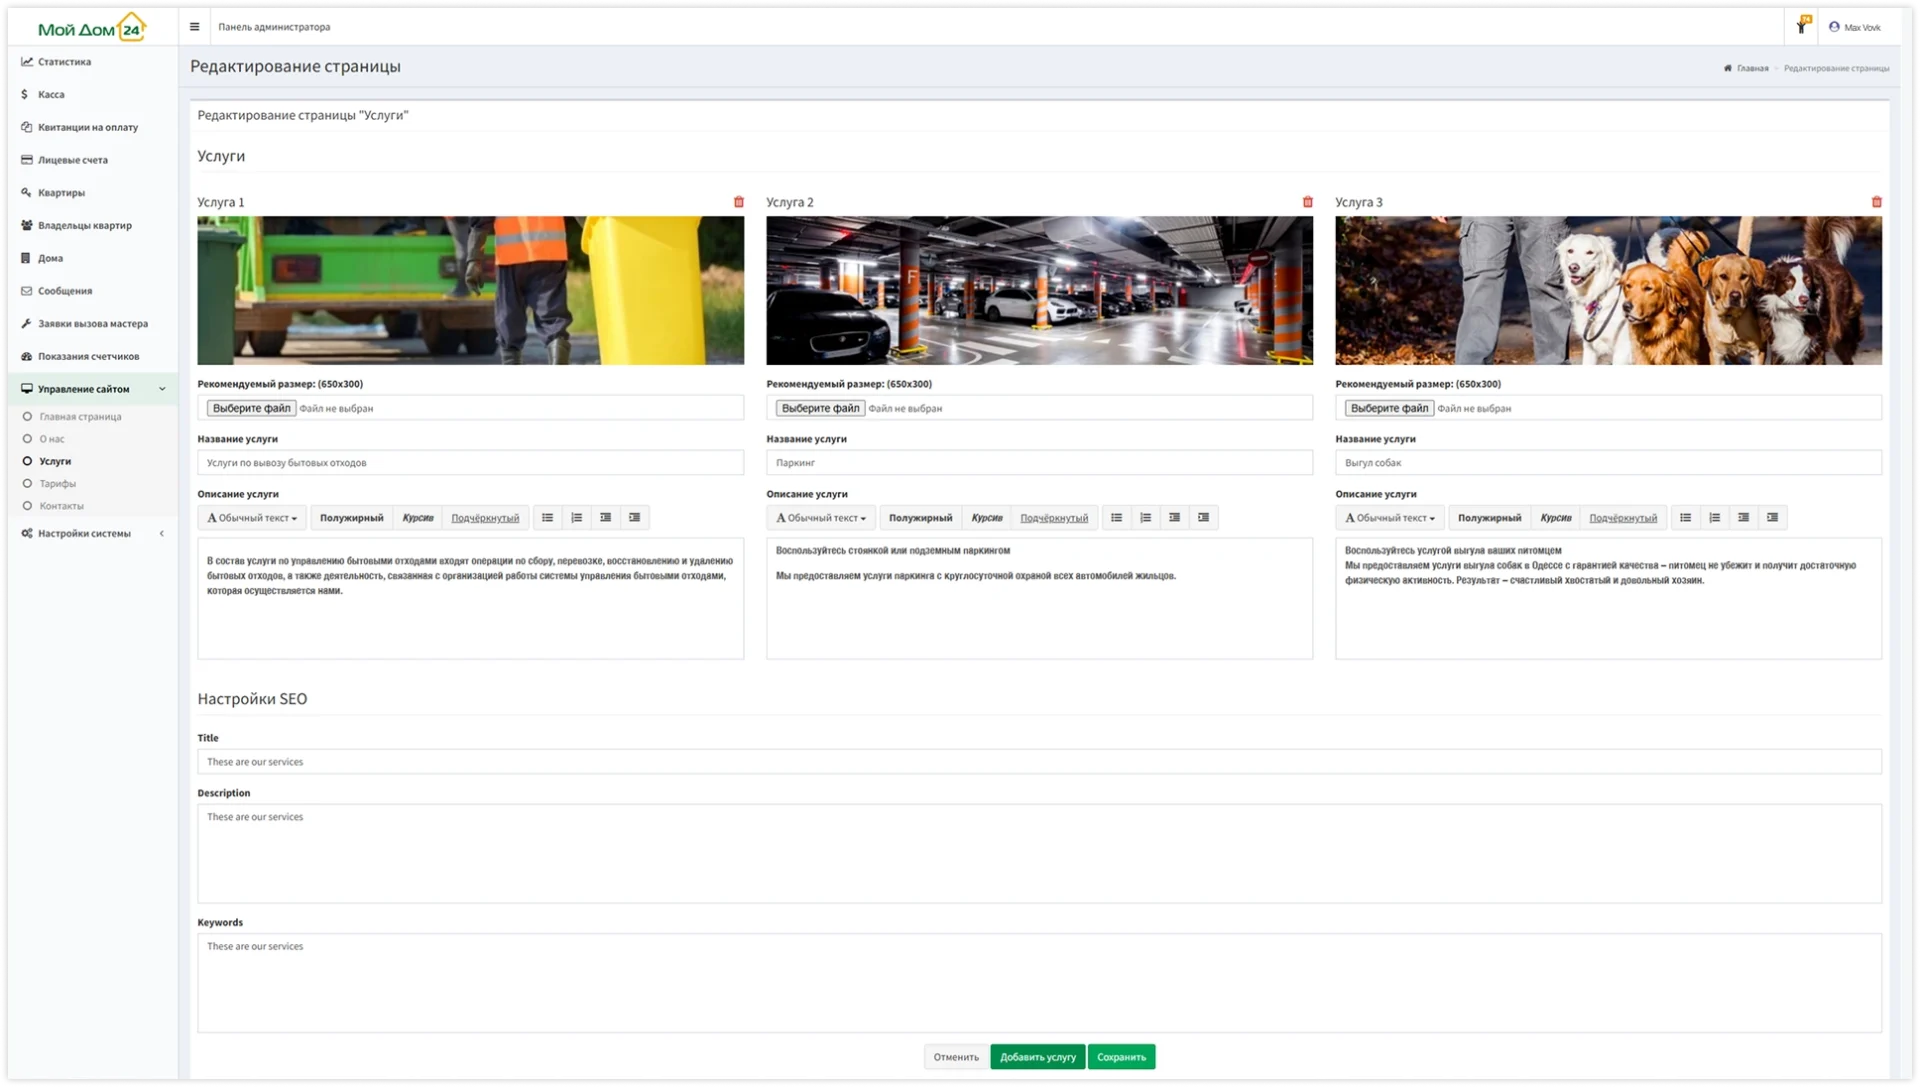Open Владельцы квартир section
Image resolution: width=1920 pixels, height=1087 pixels.
92,226
